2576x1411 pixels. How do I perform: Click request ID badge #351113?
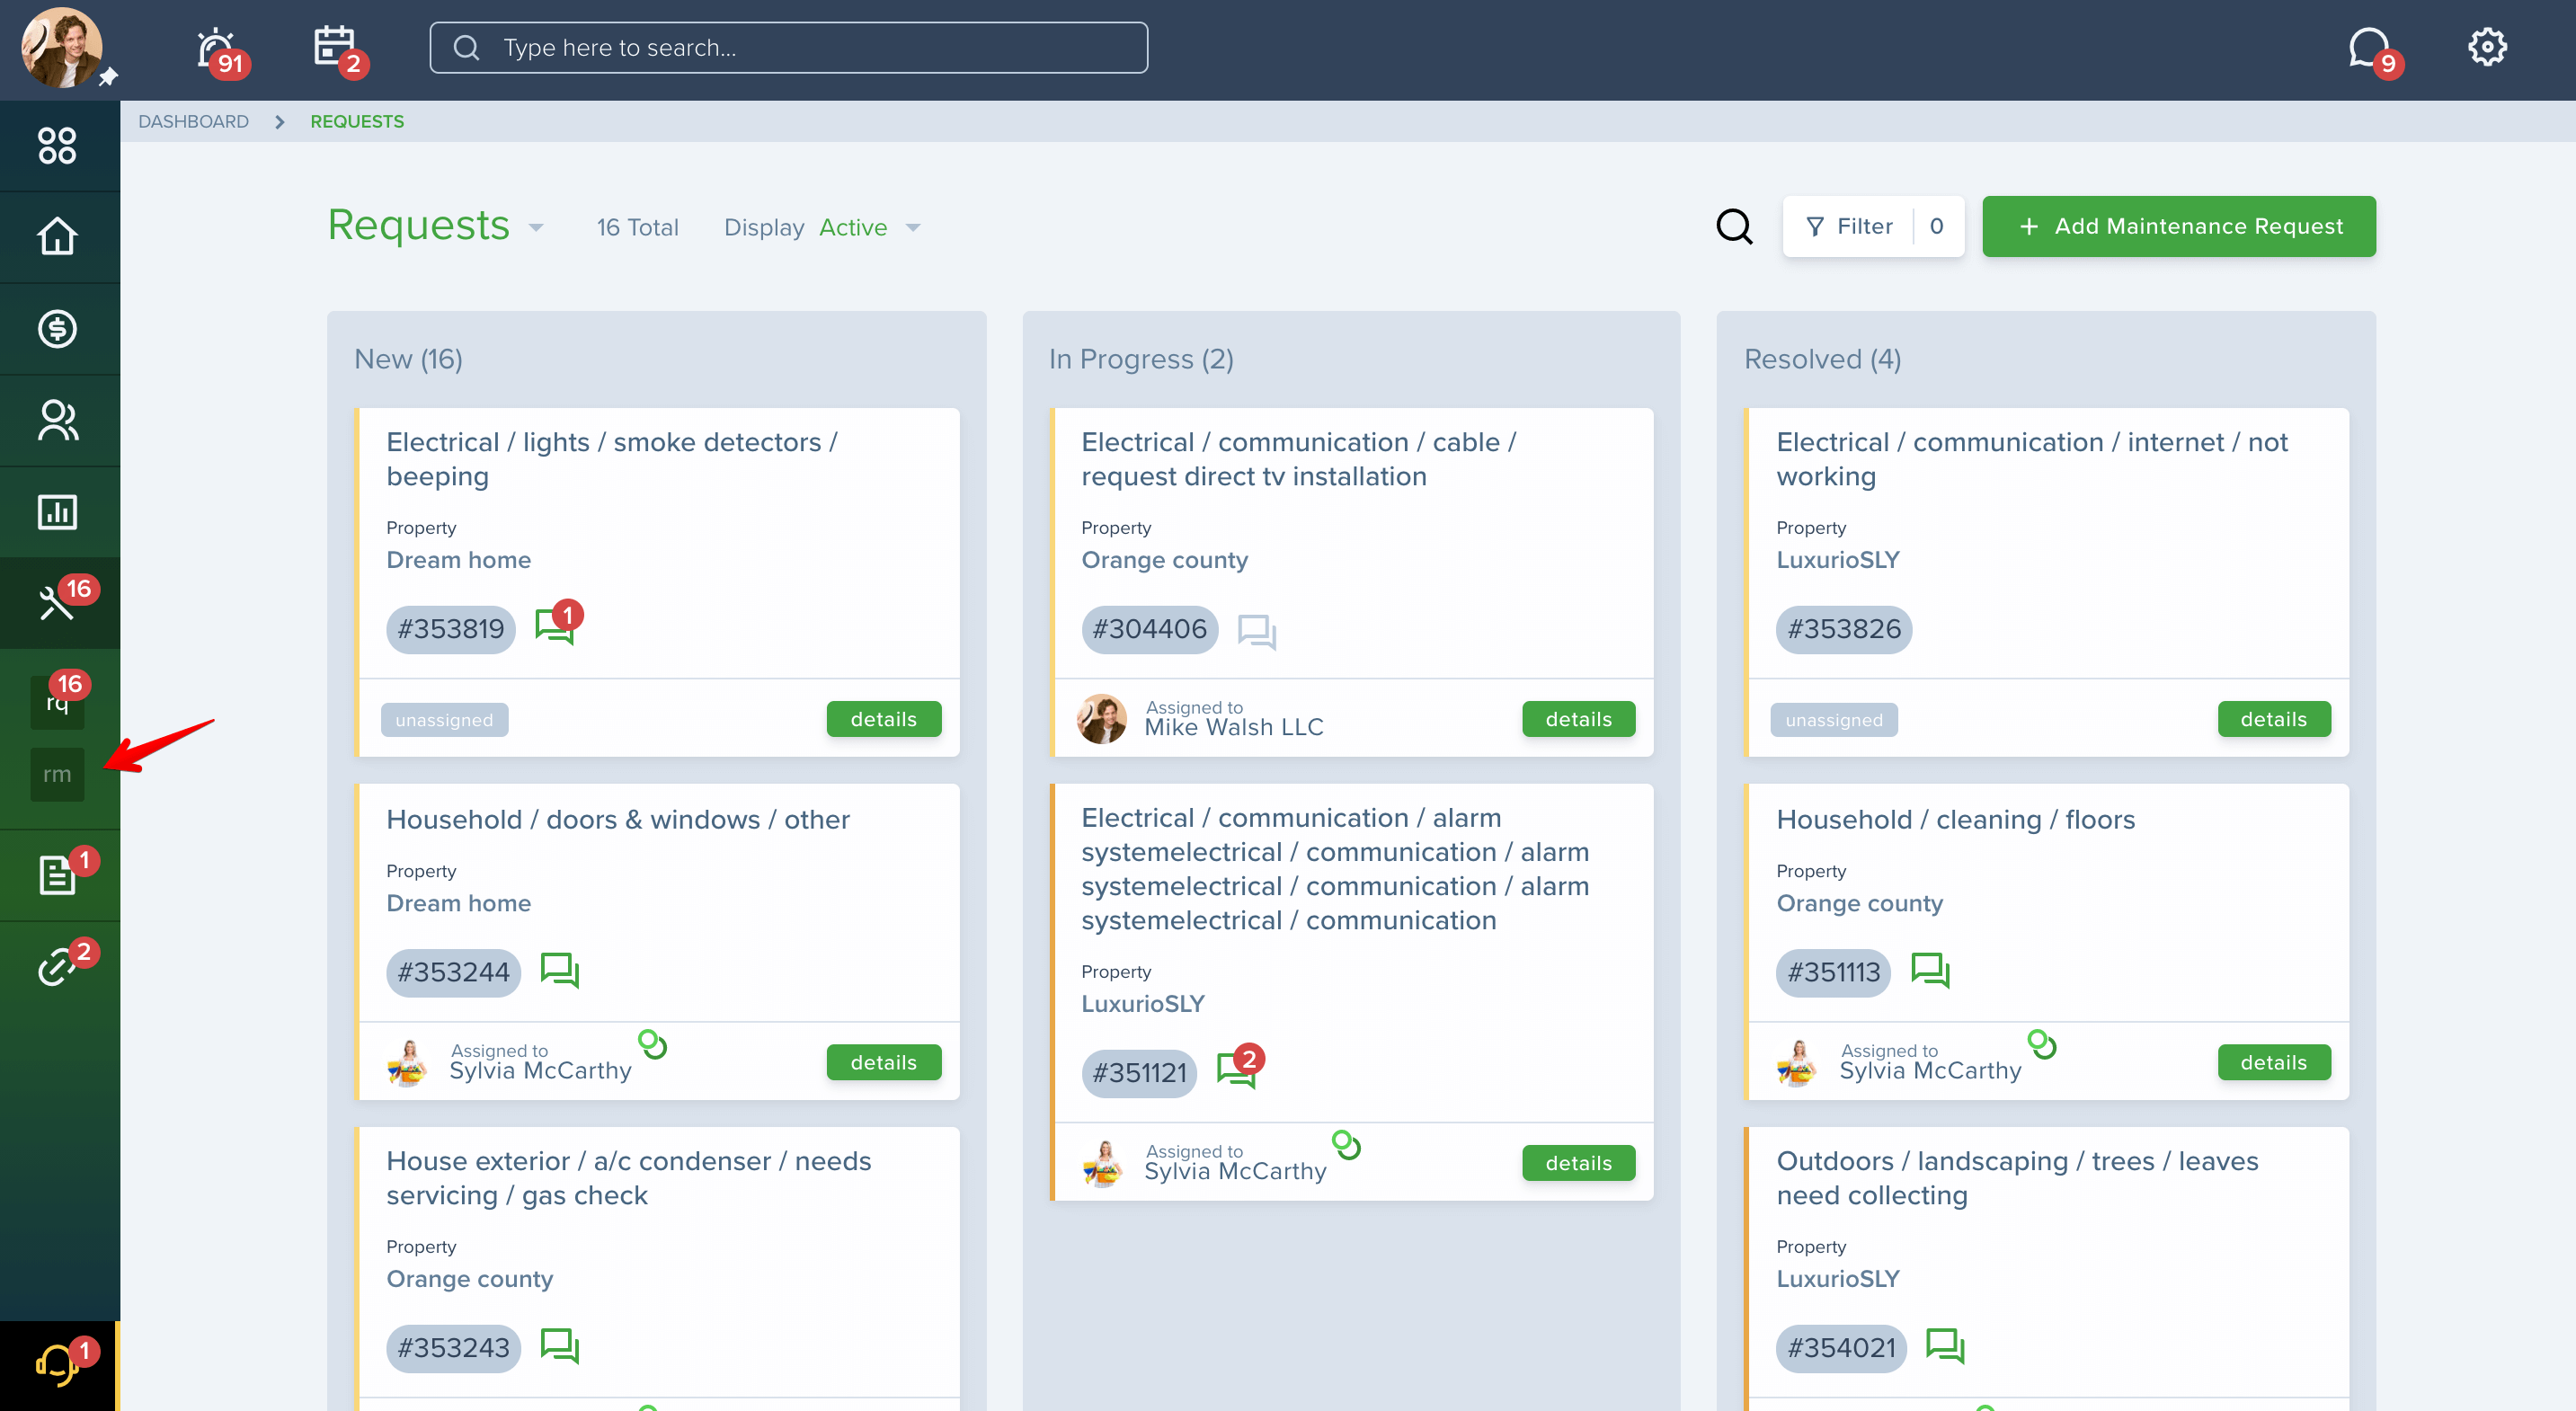[1833, 972]
